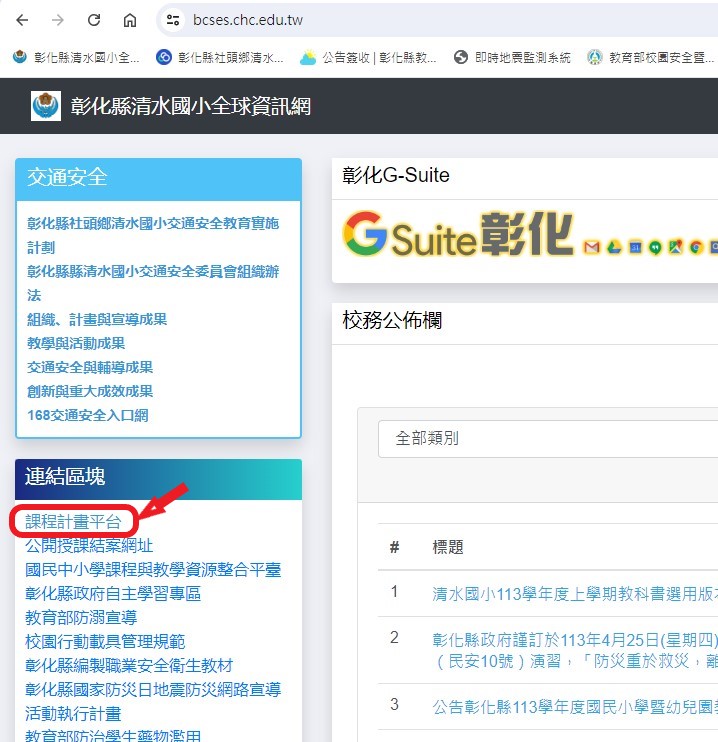Open 168交通安全入口網 link

coord(88,415)
